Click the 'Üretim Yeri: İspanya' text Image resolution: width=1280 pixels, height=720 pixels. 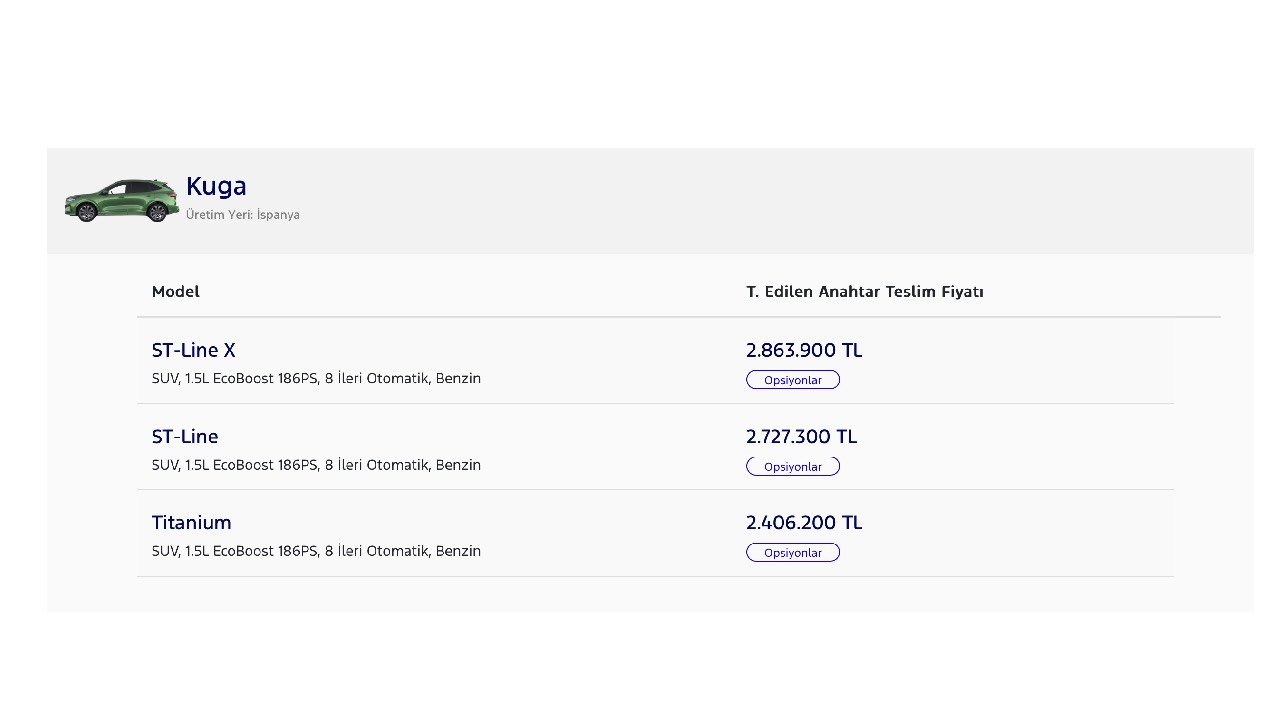[243, 215]
